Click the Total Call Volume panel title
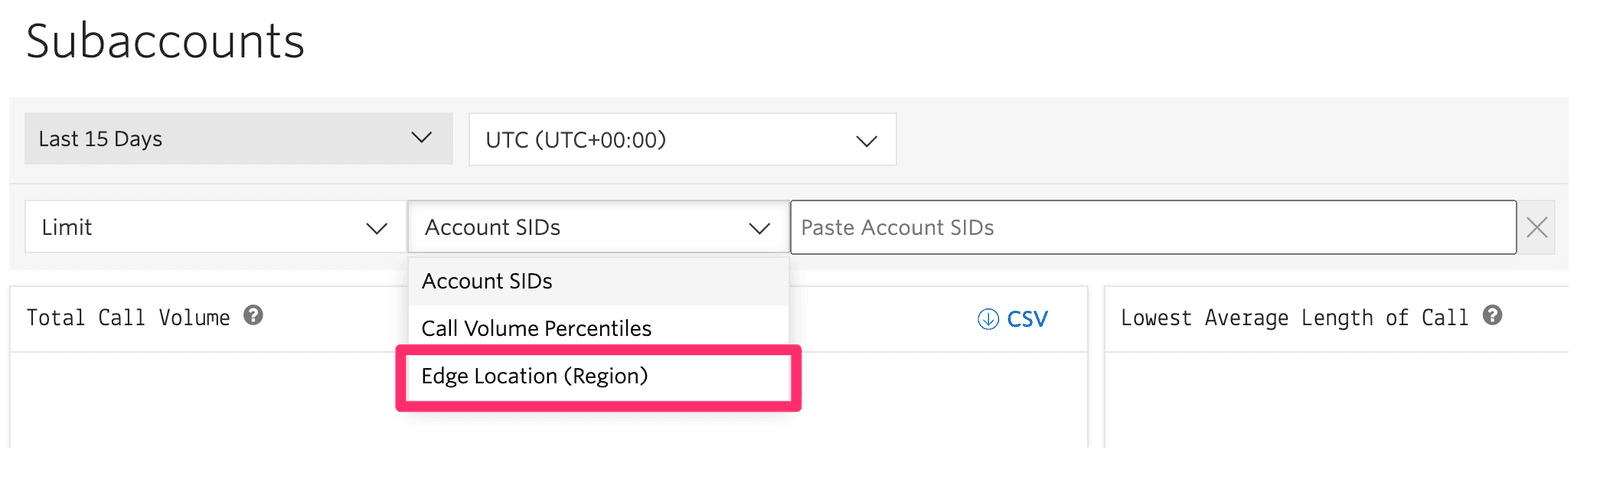The image size is (1600, 479). click(128, 318)
